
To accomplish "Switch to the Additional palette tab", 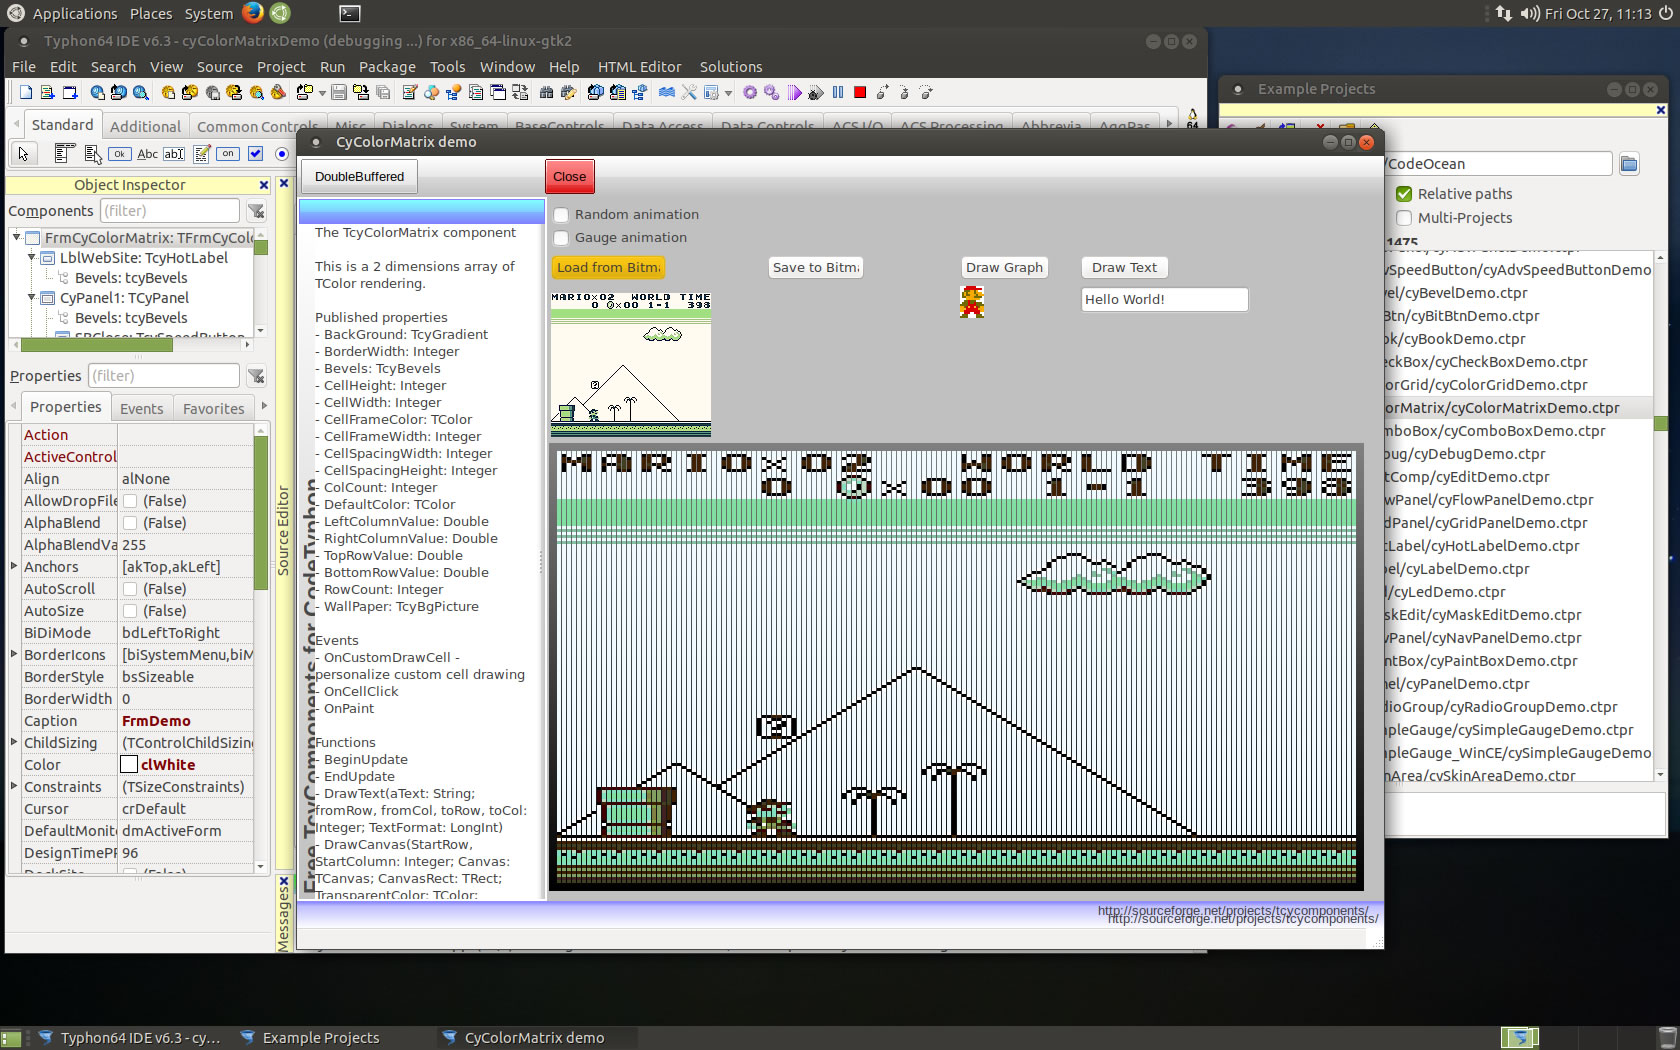I will click(145, 126).
